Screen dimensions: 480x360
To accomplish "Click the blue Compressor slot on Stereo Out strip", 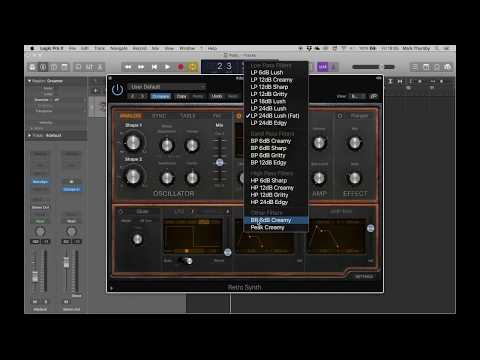I will (x=71, y=189).
